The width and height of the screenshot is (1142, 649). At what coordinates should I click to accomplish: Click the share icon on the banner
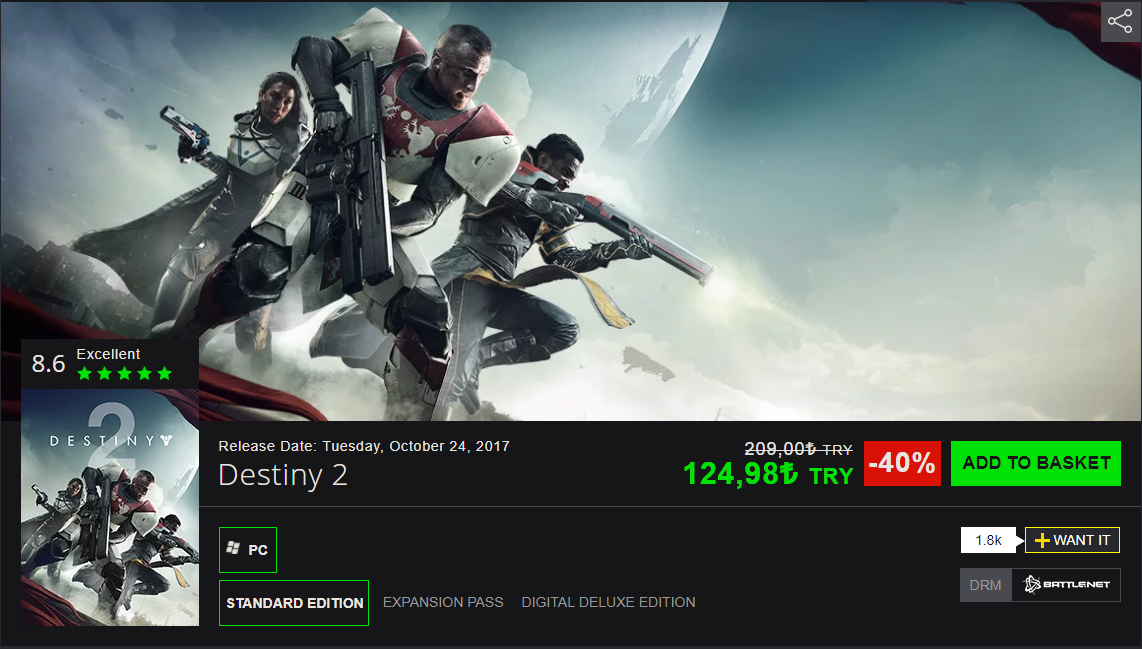pyautogui.click(x=1121, y=22)
